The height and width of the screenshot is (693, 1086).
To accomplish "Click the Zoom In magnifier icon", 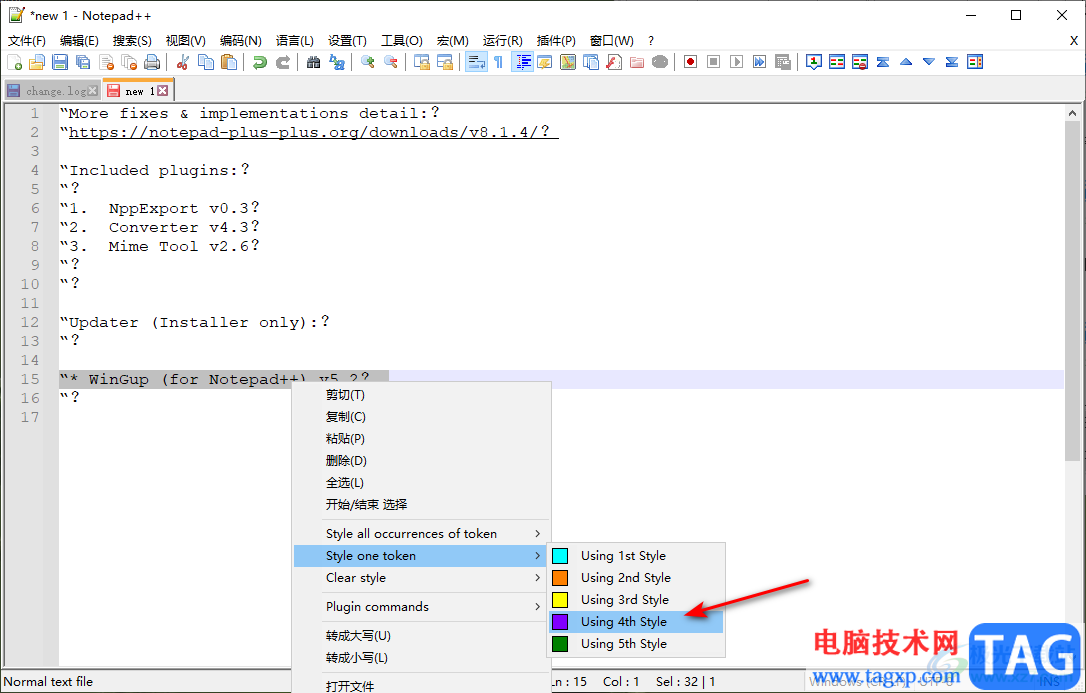I will click(x=368, y=62).
